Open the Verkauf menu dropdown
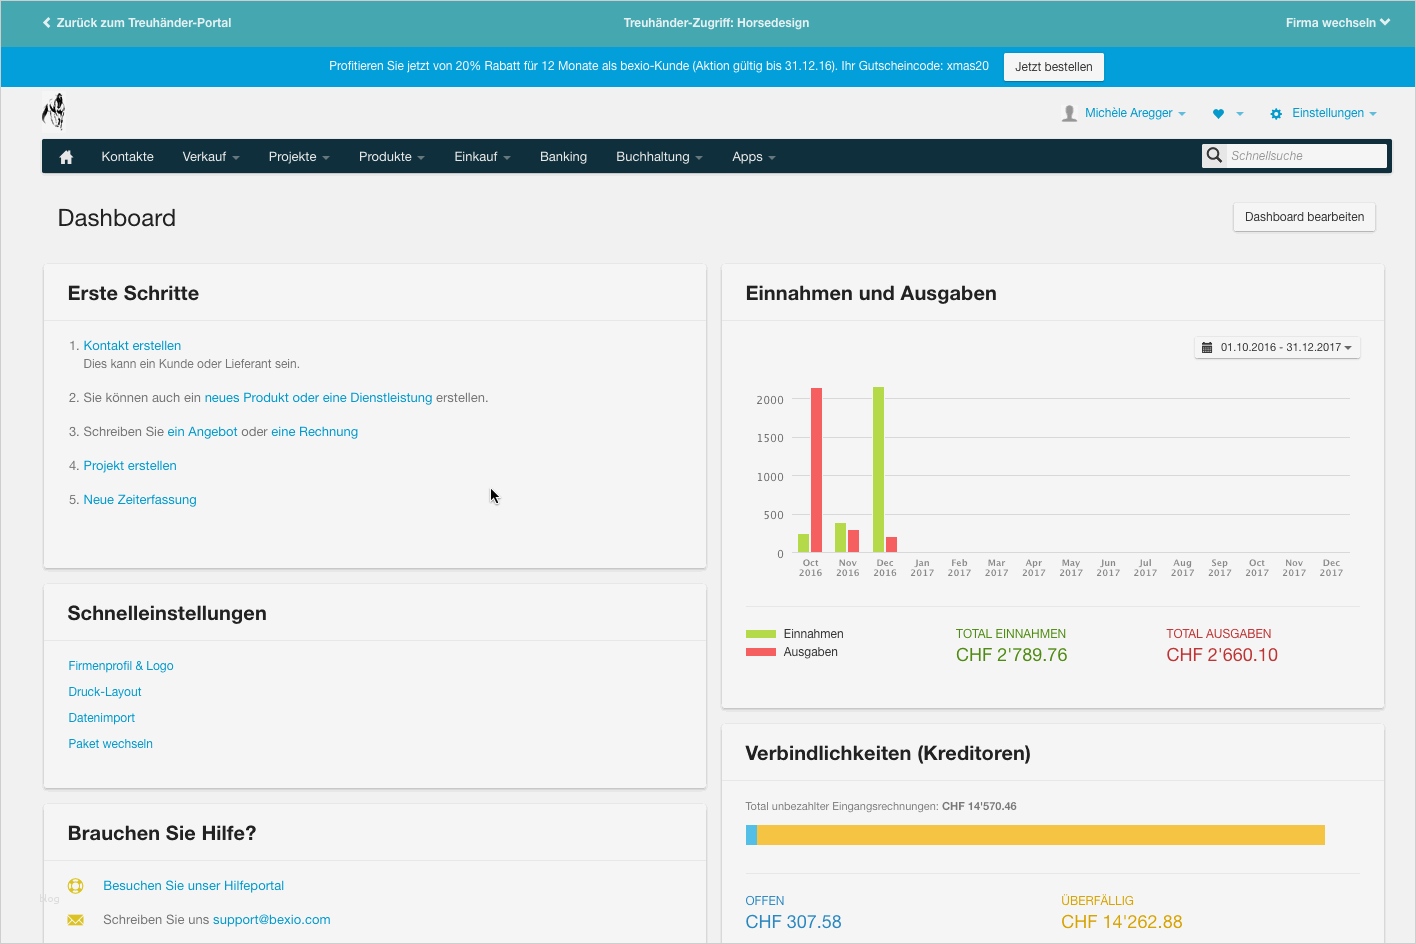The height and width of the screenshot is (944, 1416). pyautogui.click(x=210, y=157)
